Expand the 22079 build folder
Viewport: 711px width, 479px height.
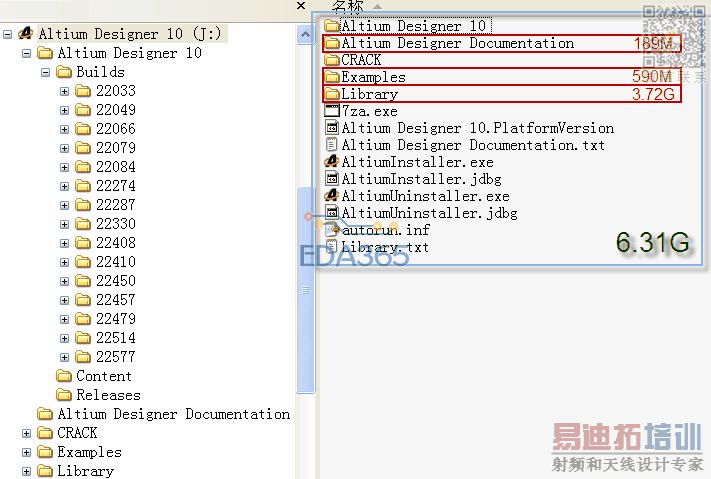click(64, 149)
